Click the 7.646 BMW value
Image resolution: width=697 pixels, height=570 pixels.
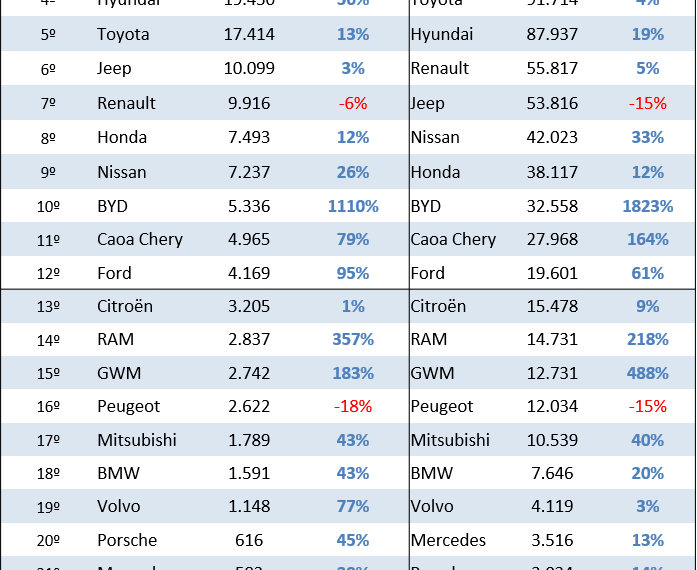(552, 474)
